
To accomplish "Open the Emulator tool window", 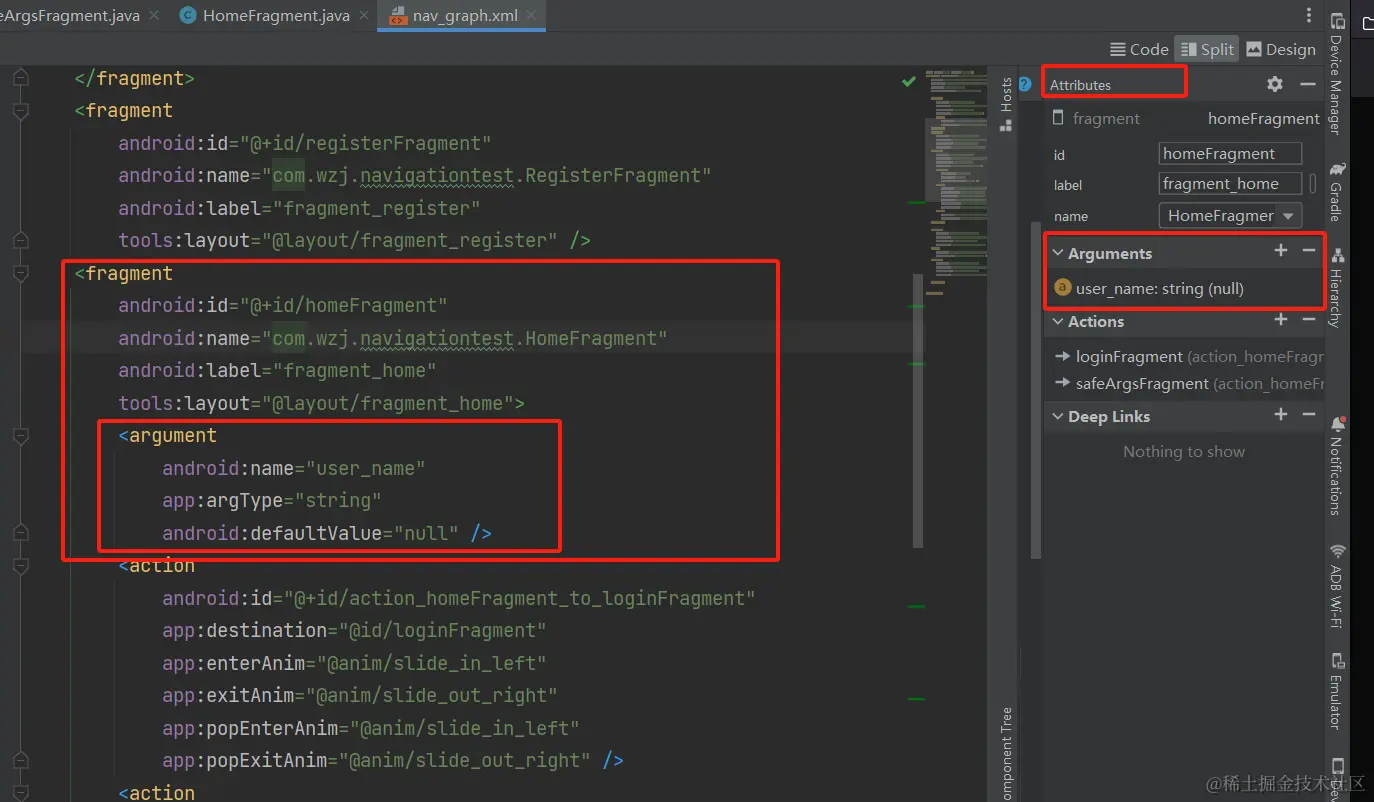I will point(1337,692).
